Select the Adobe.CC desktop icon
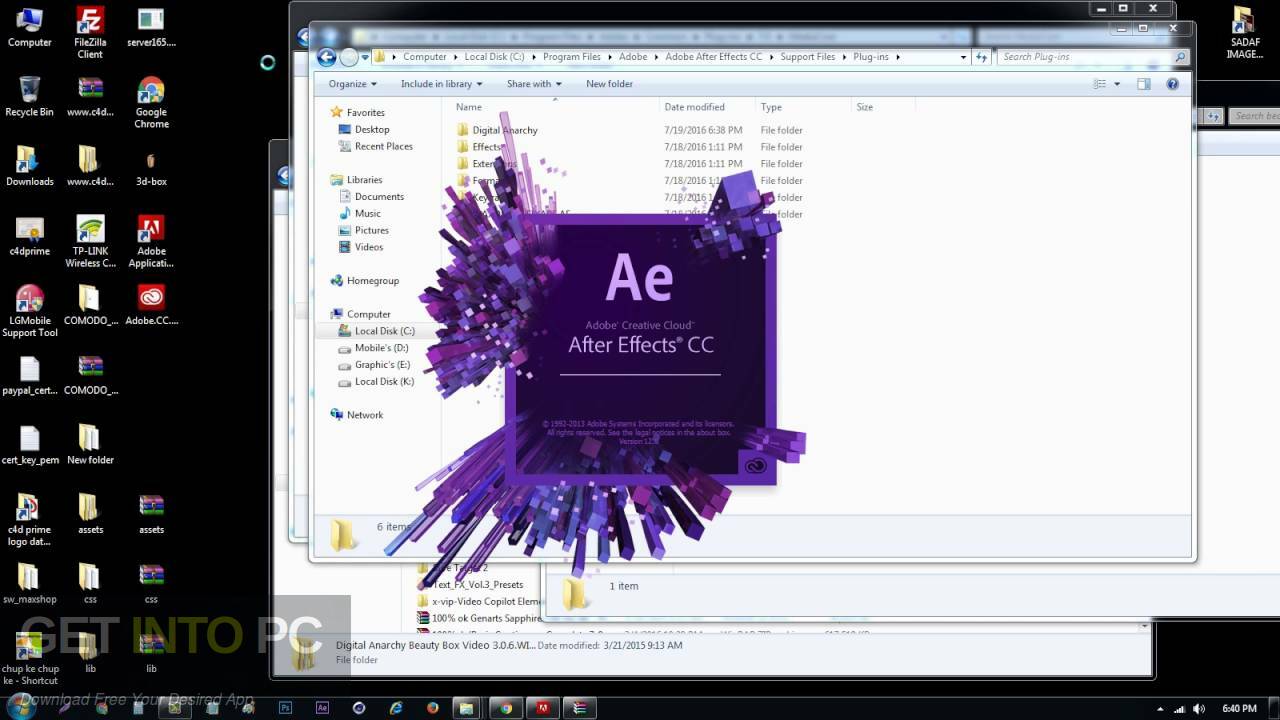Viewport: 1280px width, 720px height. 151,305
